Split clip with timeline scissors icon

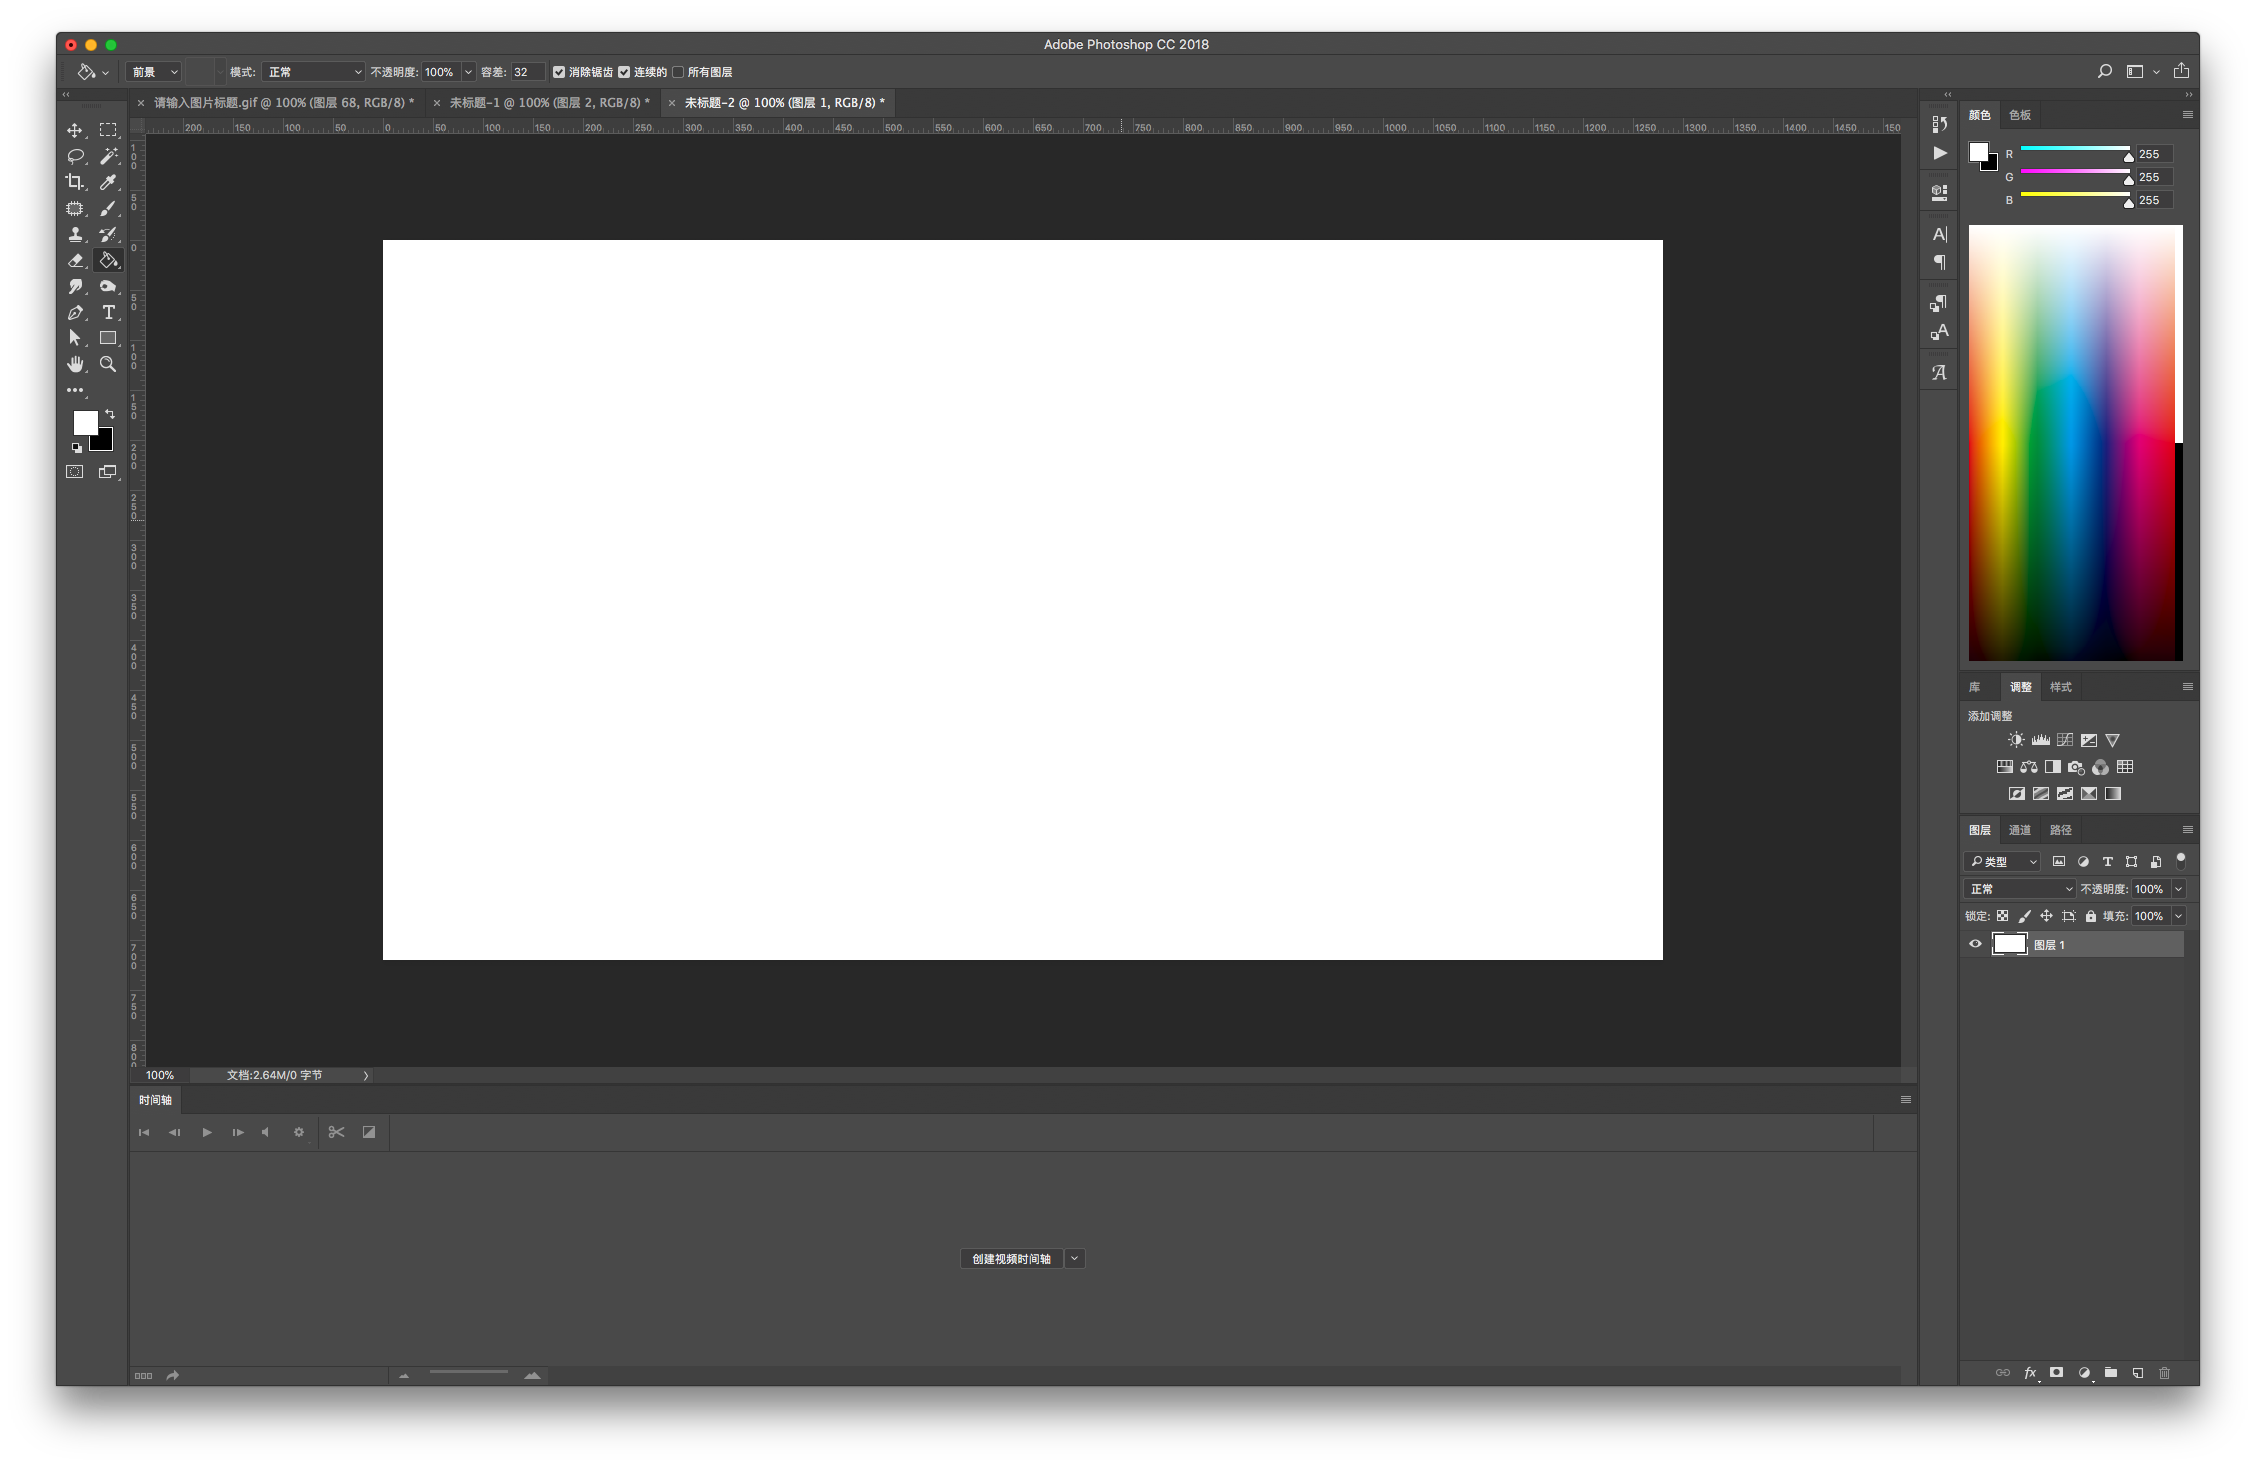pos(336,1132)
